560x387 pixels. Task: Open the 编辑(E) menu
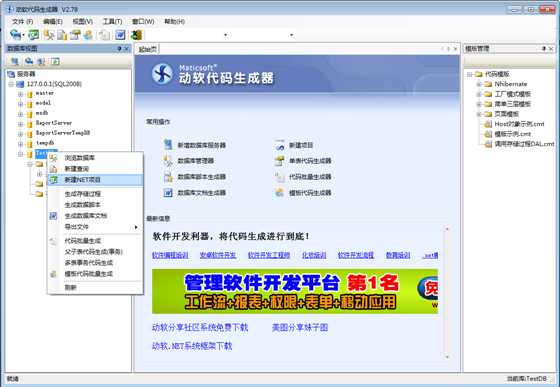(x=53, y=22)
